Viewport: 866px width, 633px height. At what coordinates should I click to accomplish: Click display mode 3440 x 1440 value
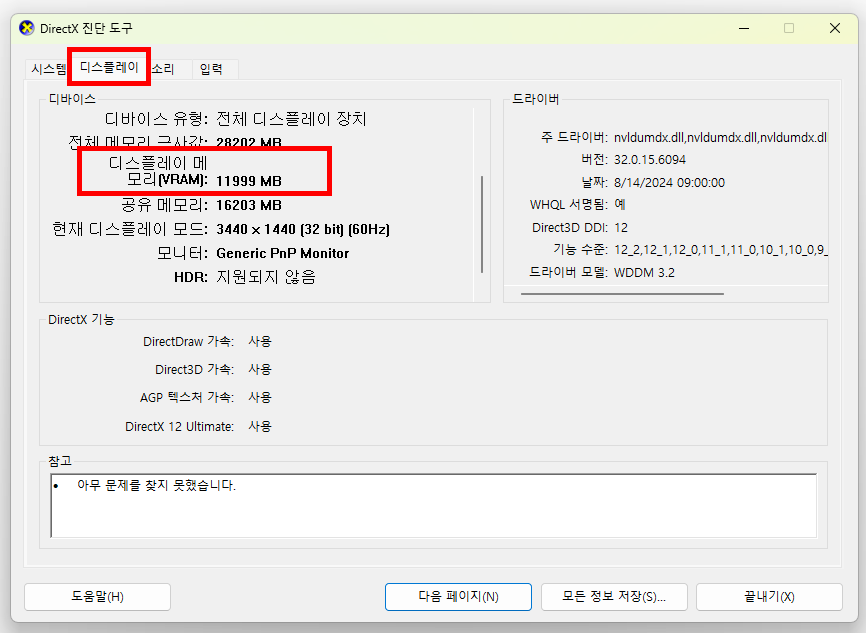click(303, 229)
